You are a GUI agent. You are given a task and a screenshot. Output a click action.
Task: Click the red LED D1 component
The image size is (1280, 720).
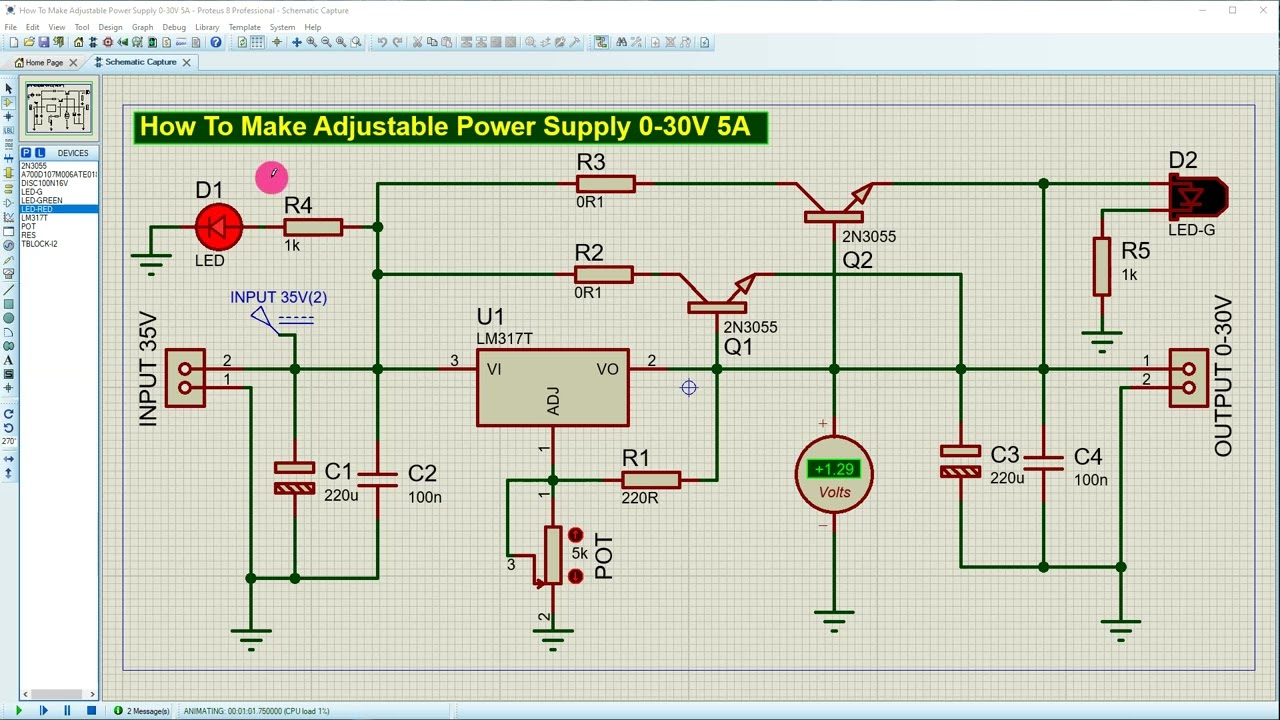(x=218, y=228)
